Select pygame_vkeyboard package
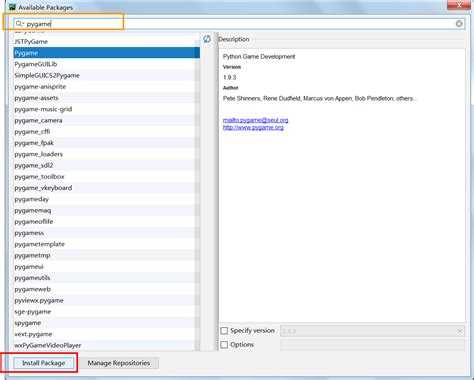 pyautogui.click(x=107, y=188)
